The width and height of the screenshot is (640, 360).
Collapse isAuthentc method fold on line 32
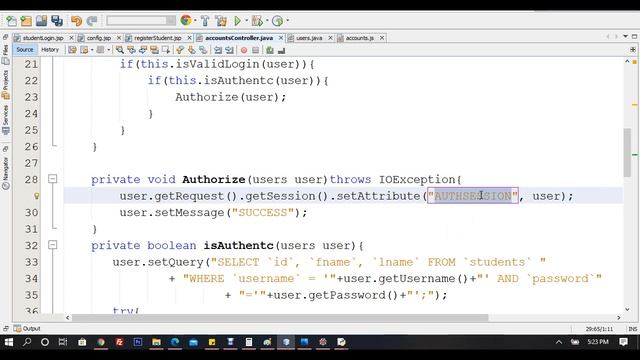pyautogui.click(x=52, y=245)
